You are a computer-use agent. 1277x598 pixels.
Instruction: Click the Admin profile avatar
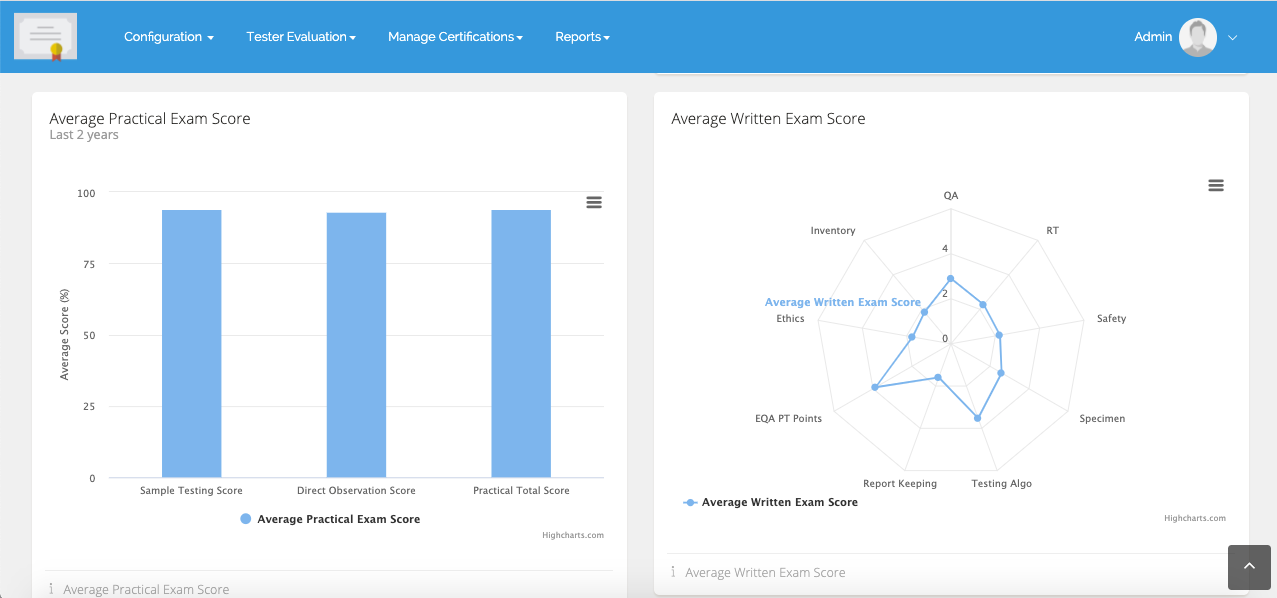click(x=1196, y=36)
